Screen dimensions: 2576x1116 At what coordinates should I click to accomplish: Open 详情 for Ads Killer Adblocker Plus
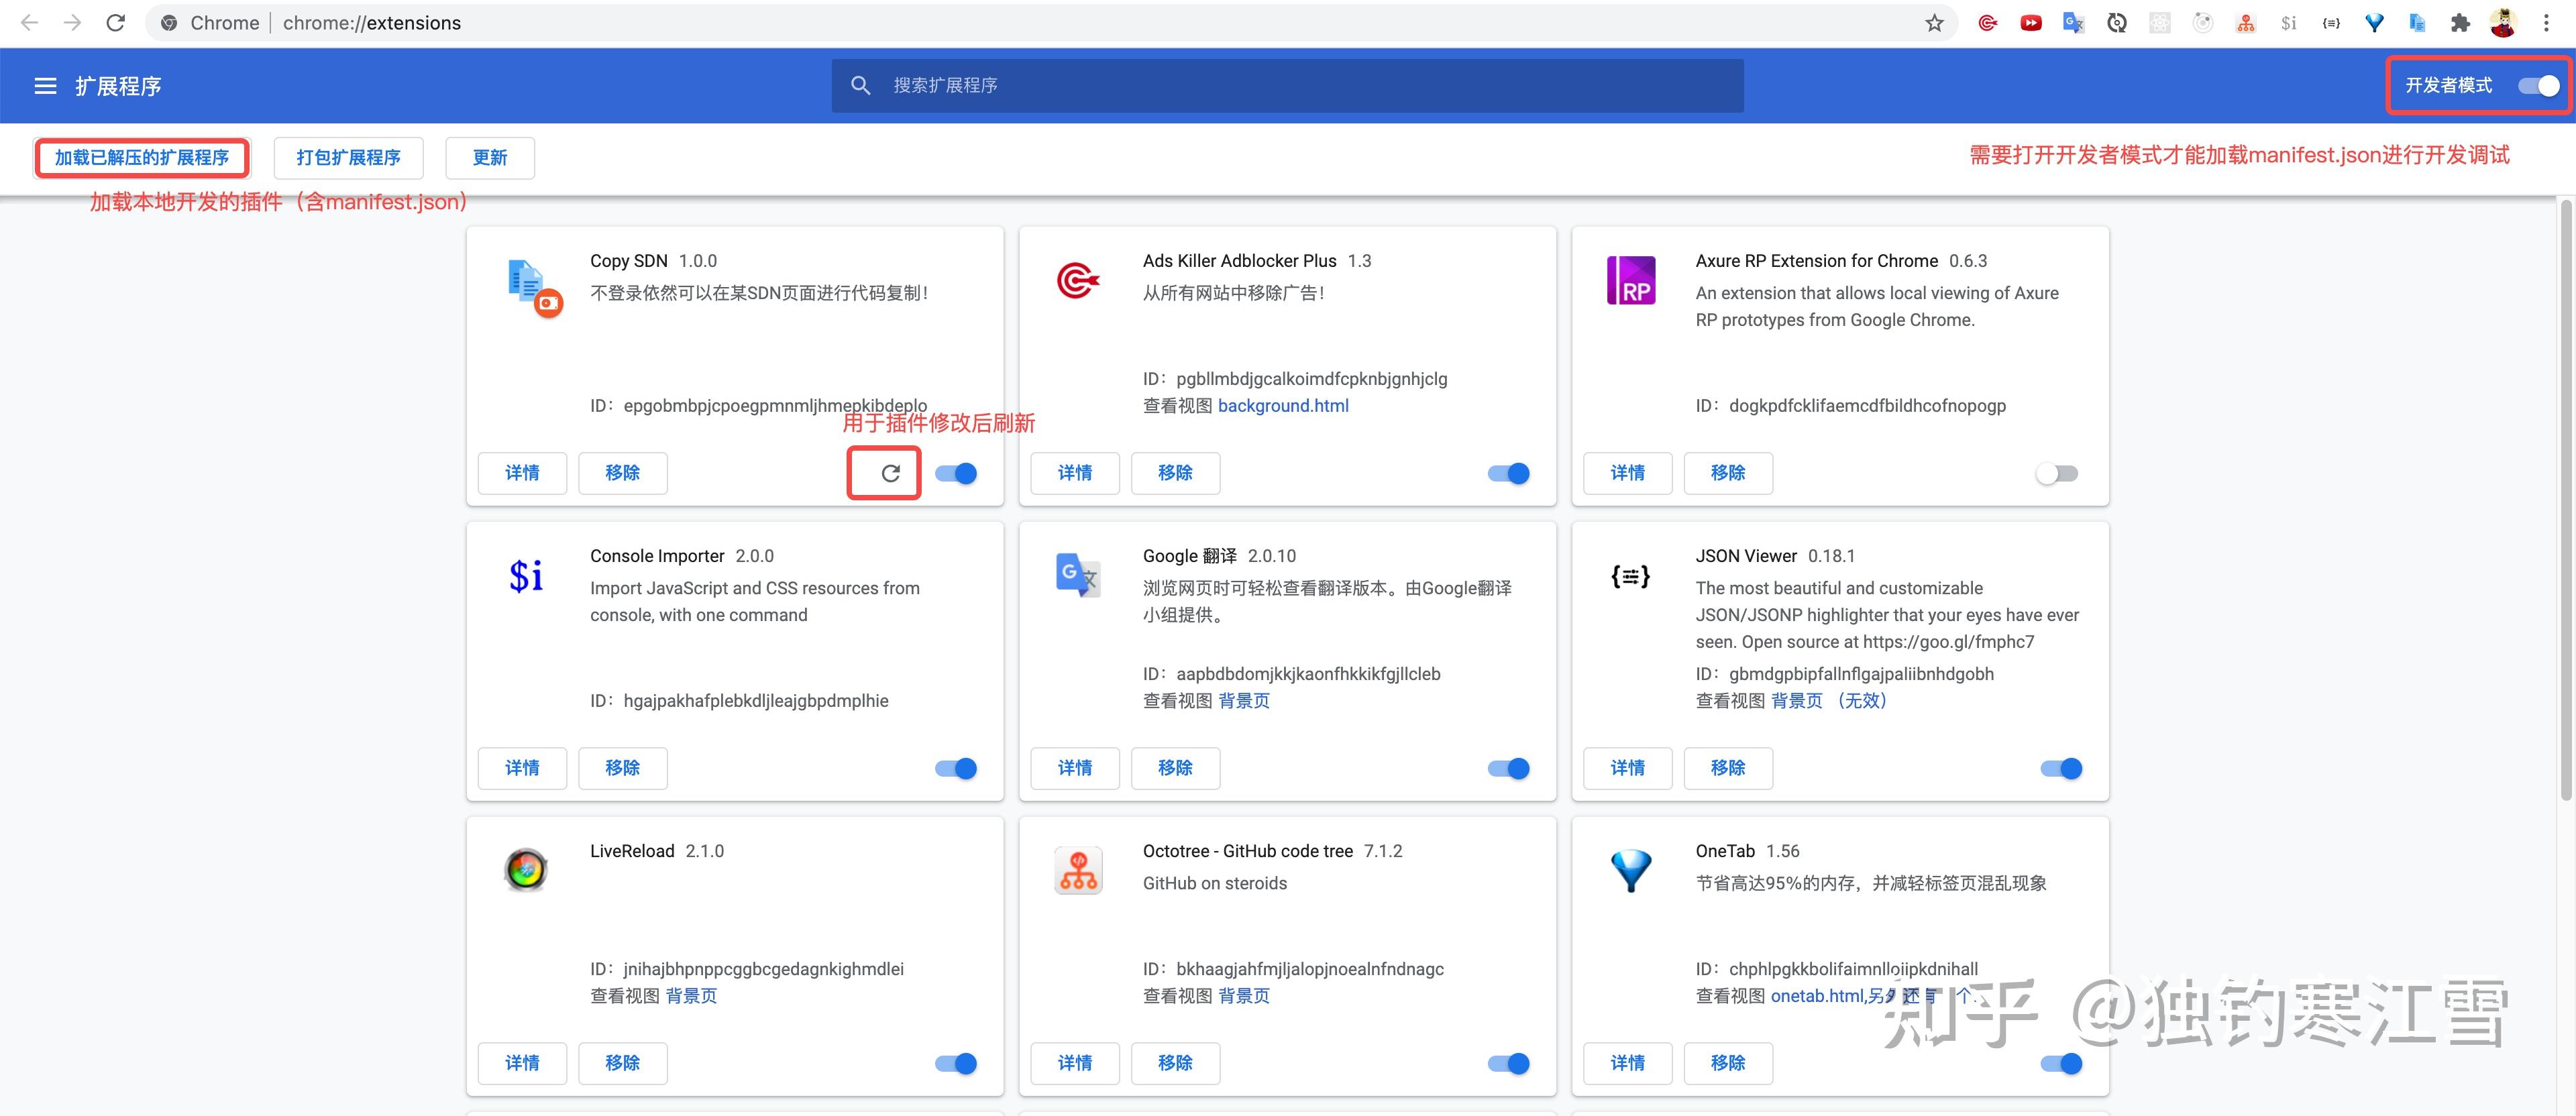[1075, 473]
